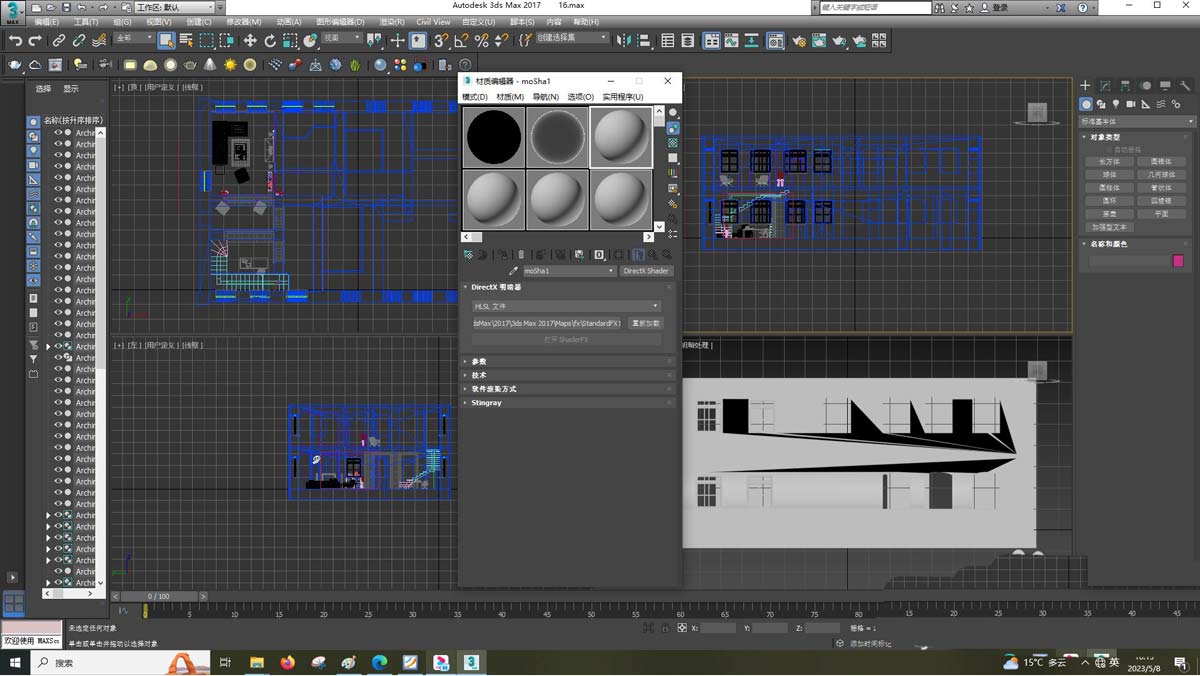Click the 长方体 create button

pos(1109,161)
